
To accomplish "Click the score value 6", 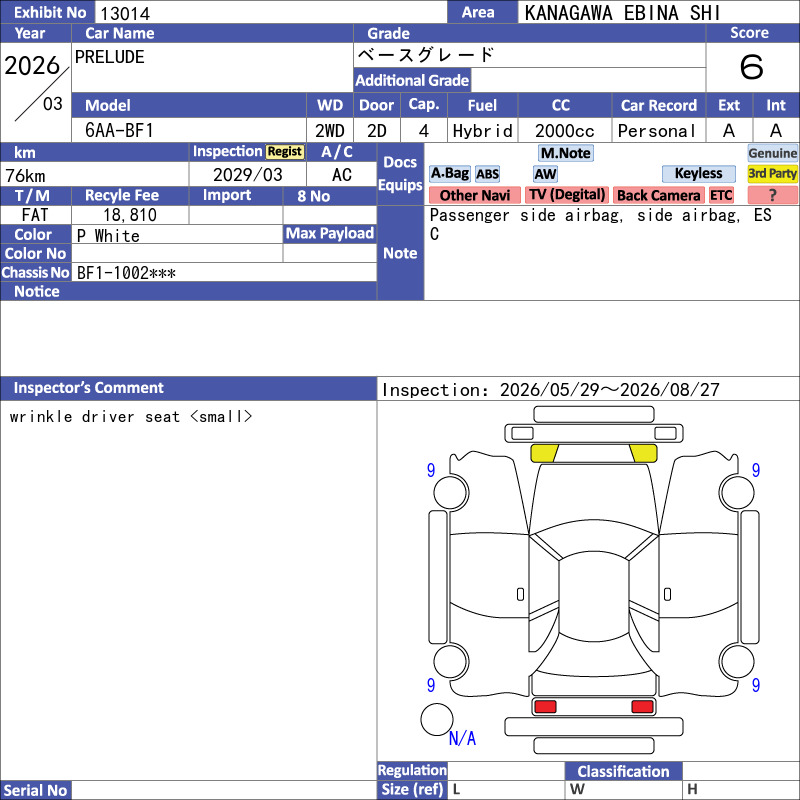I will pyautogui.click(x=752, y=67).
